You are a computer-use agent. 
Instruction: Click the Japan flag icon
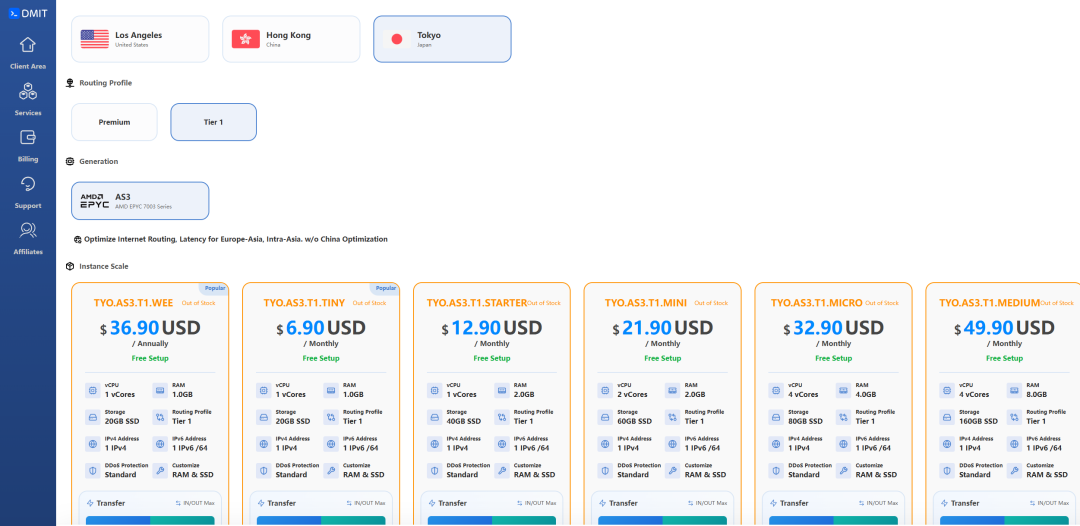(397, 39)
